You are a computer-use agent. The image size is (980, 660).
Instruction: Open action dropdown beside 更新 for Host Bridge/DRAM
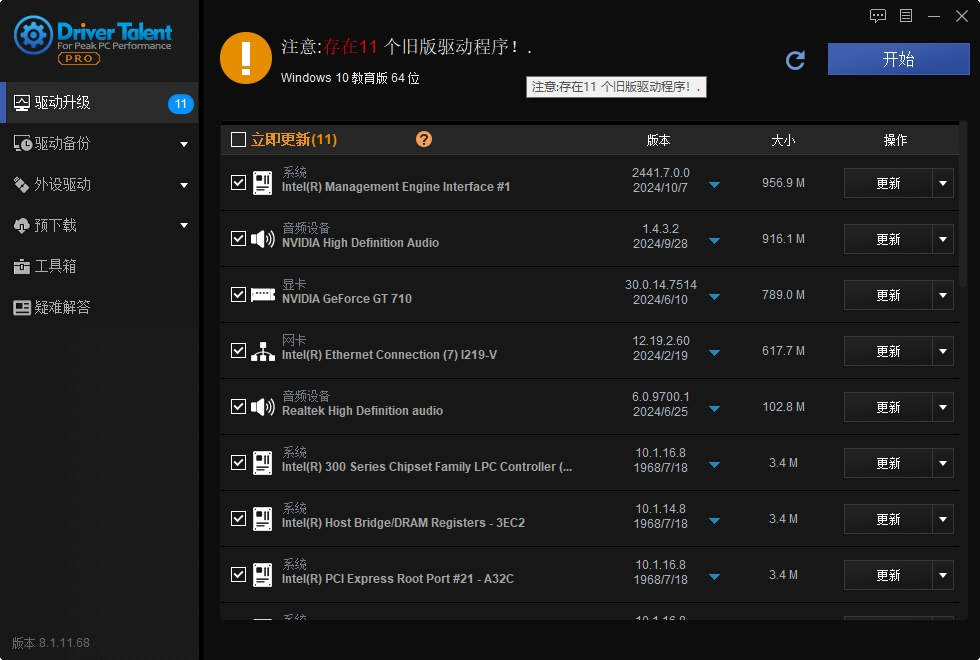point(942,519)
